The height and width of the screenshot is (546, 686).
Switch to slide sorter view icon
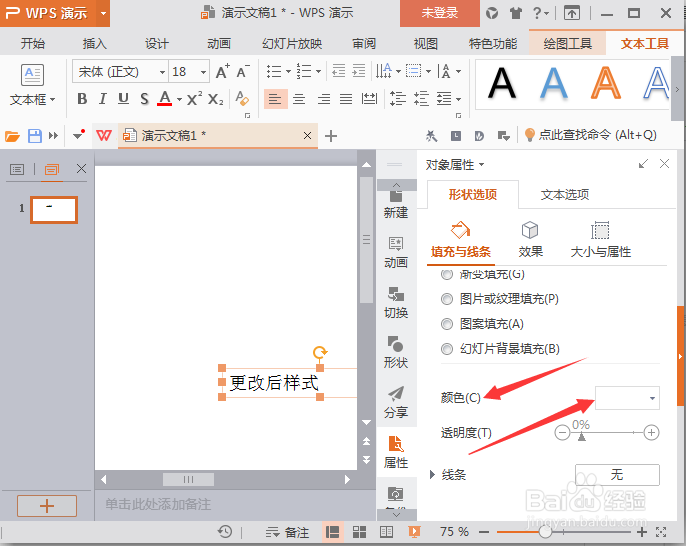(359, 532)
